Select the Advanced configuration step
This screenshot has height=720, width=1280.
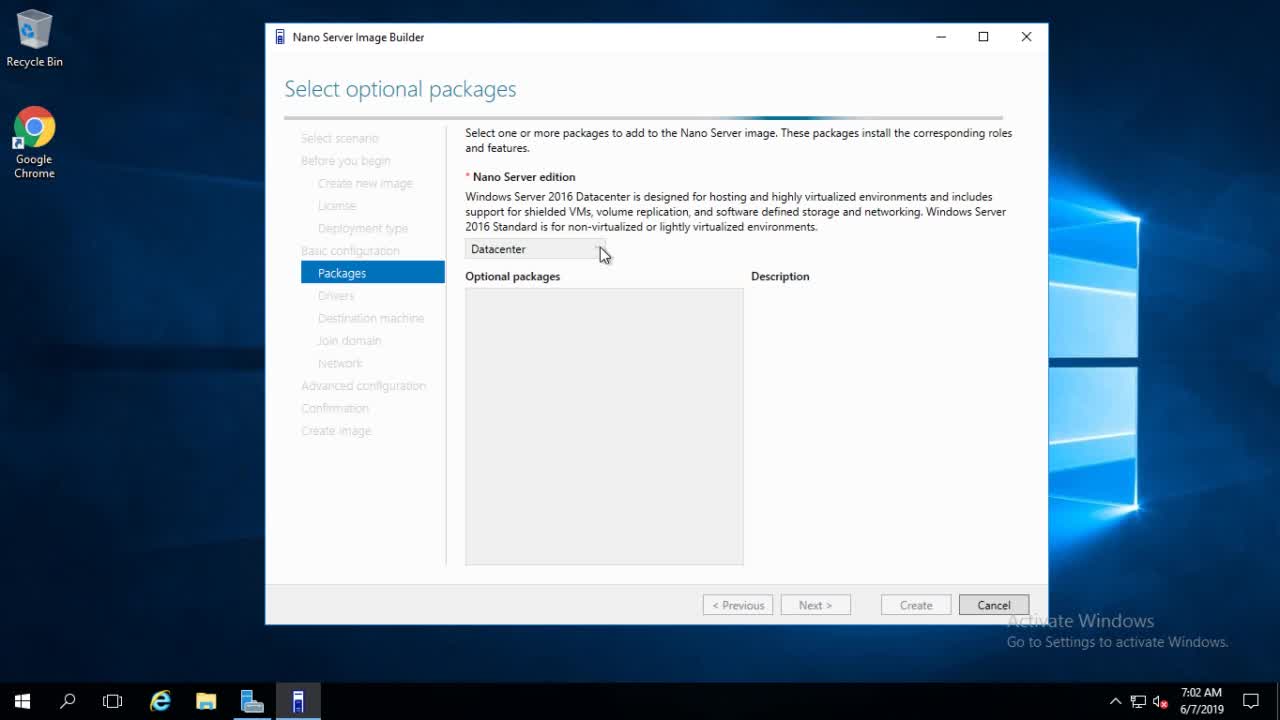[x=363, y=386]
